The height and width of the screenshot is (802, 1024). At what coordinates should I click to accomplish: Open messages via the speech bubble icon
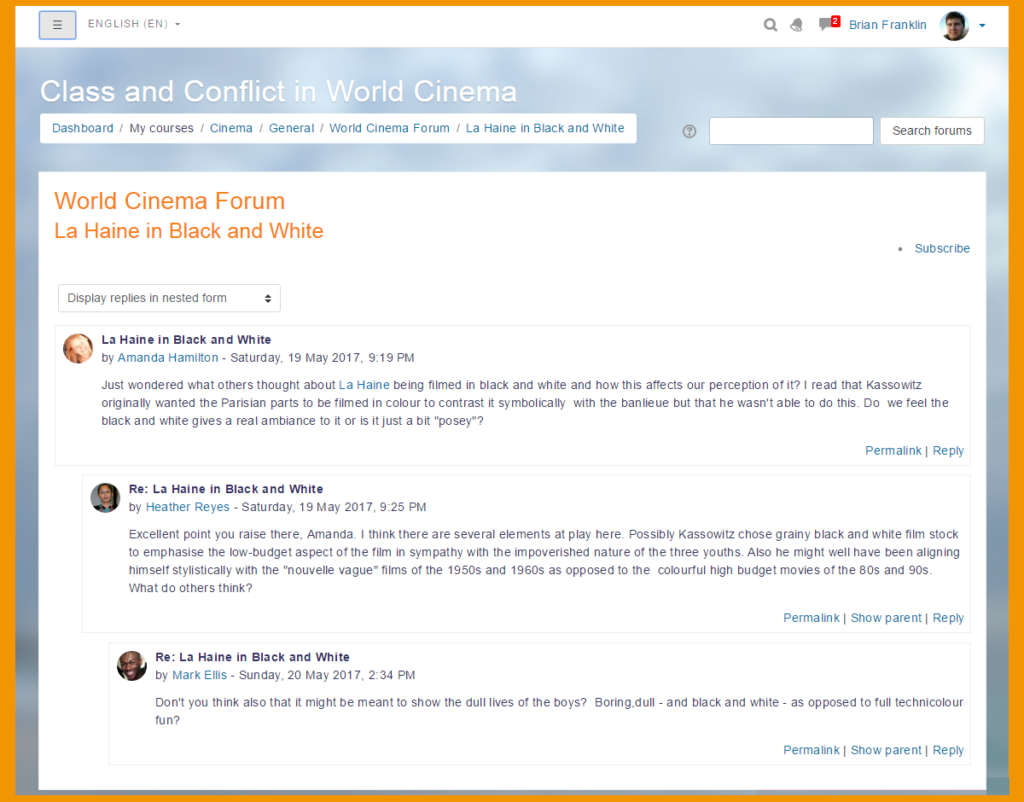pos(823,25)
